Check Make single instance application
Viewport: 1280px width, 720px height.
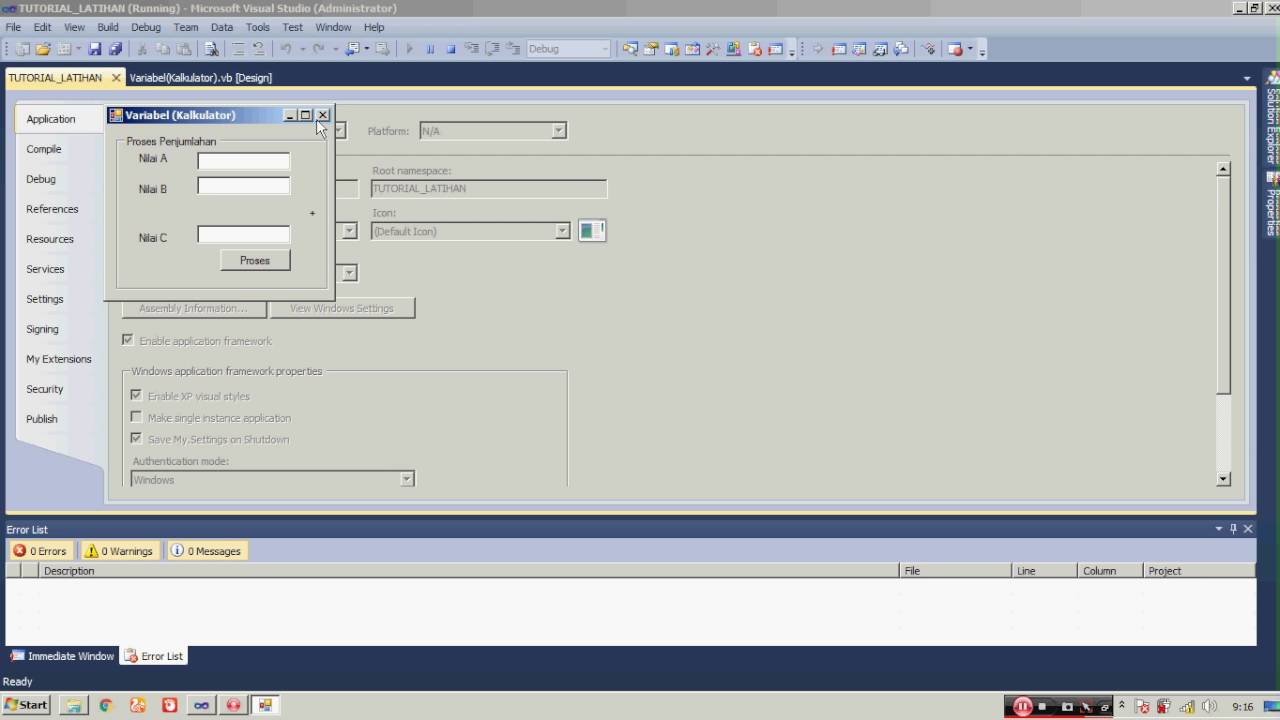click(x=136, y=417)
